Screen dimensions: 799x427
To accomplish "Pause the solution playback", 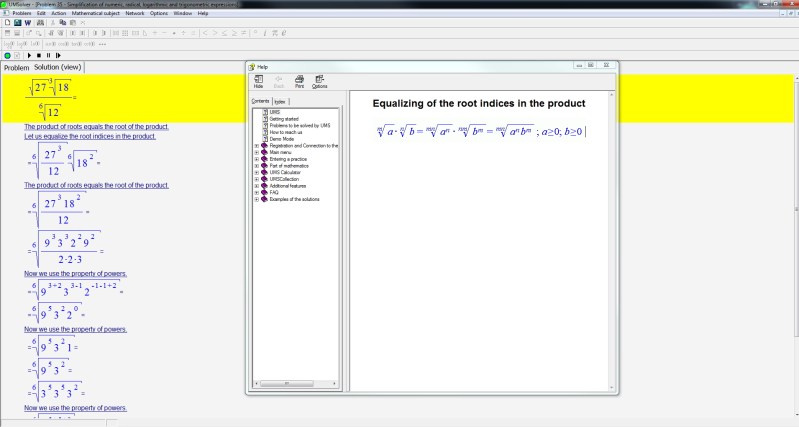I will point(48,56).
